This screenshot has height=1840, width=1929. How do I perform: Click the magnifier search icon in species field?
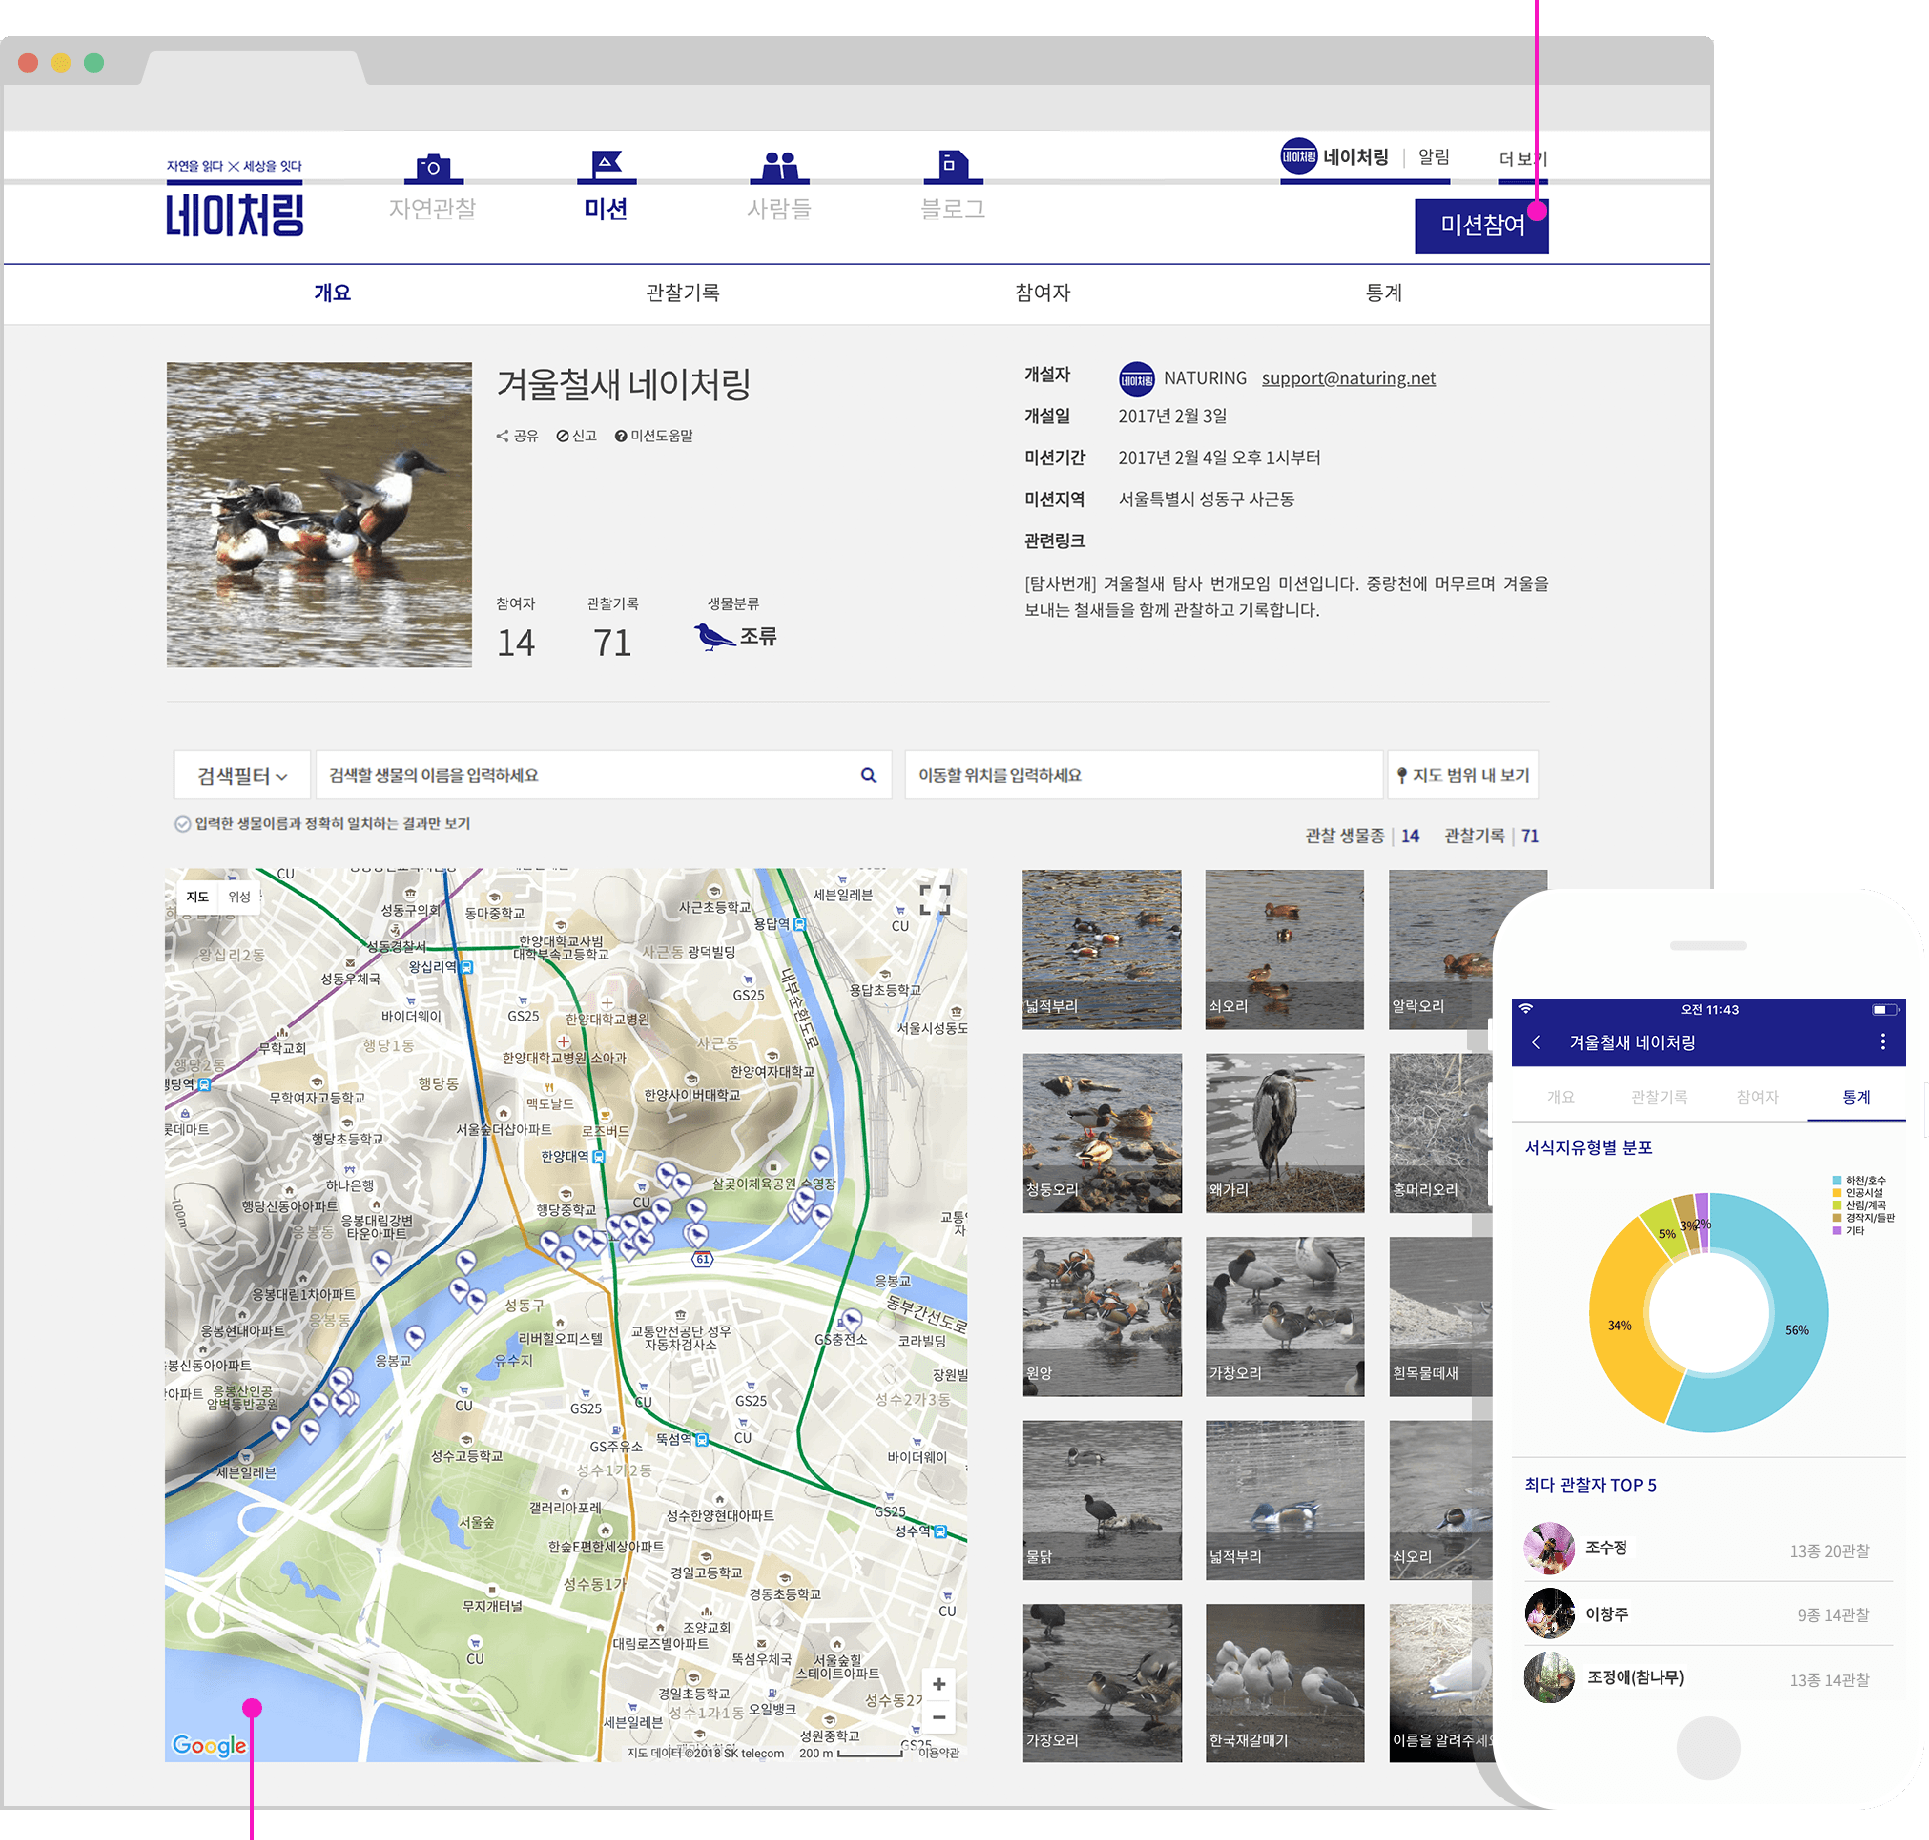[868, 775]
